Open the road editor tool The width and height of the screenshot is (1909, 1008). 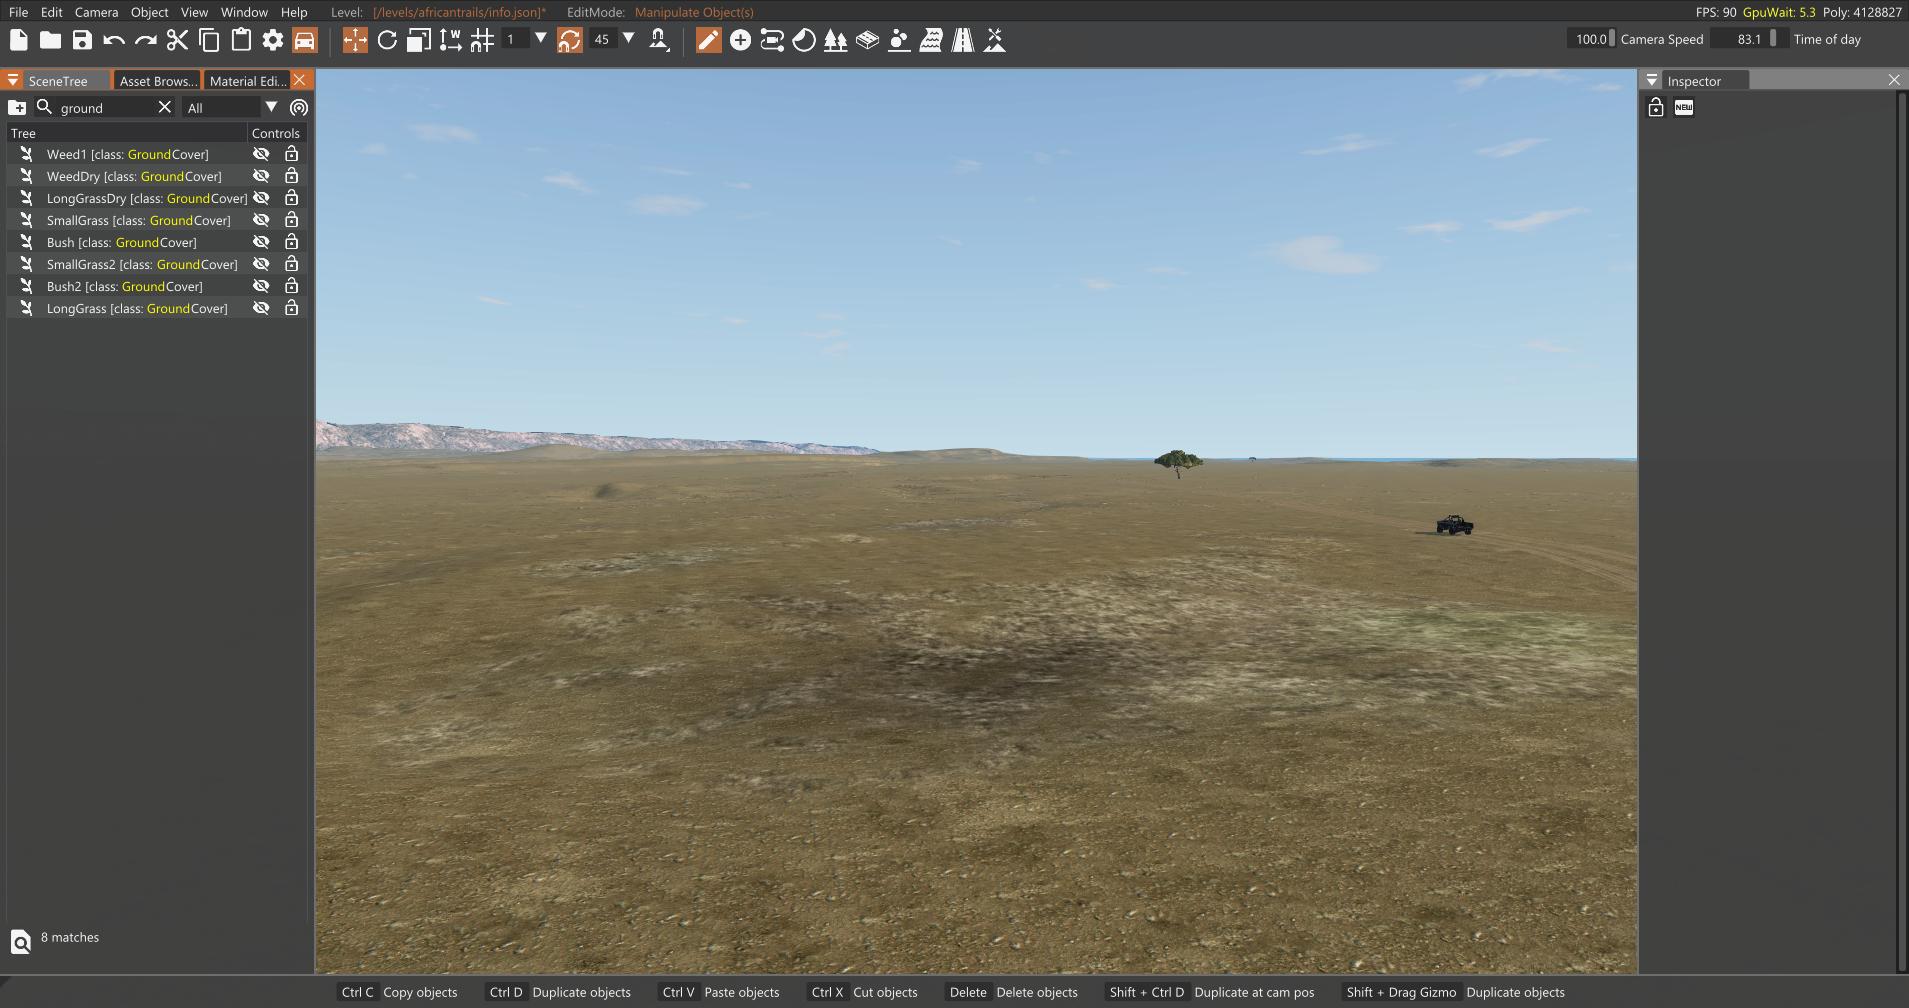pyautogui.click(x=963, y=40)
